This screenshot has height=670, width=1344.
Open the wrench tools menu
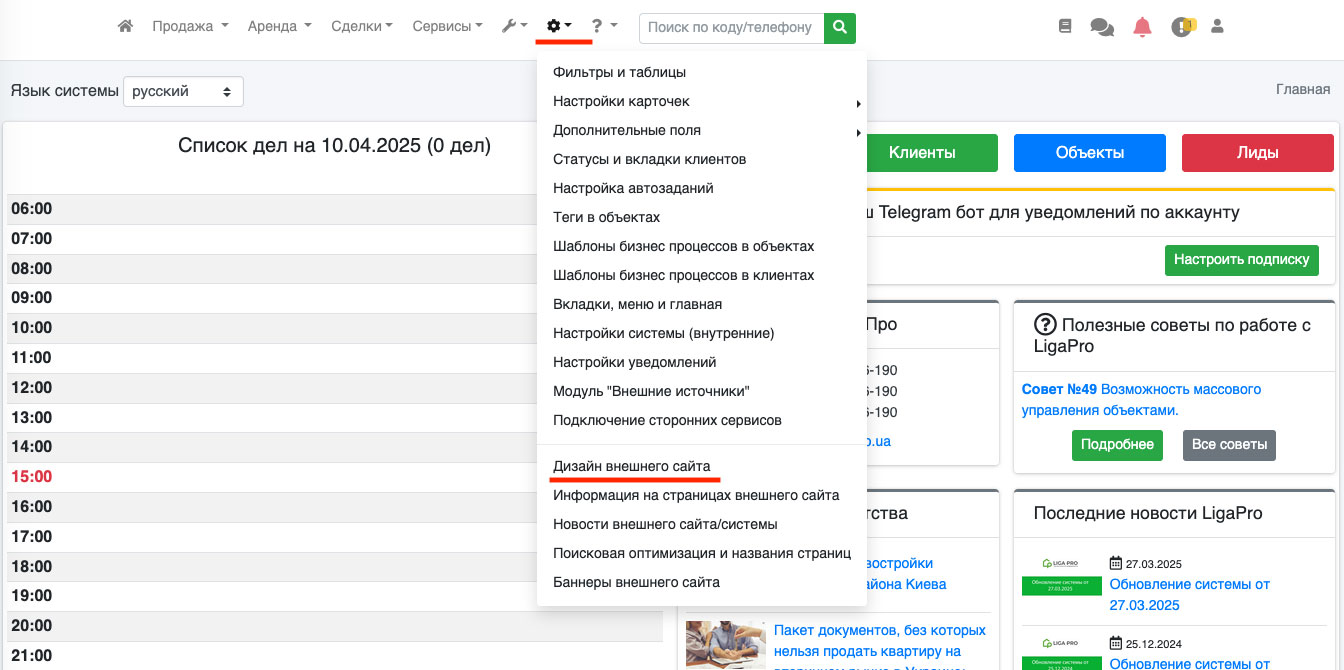click(514, 27)
